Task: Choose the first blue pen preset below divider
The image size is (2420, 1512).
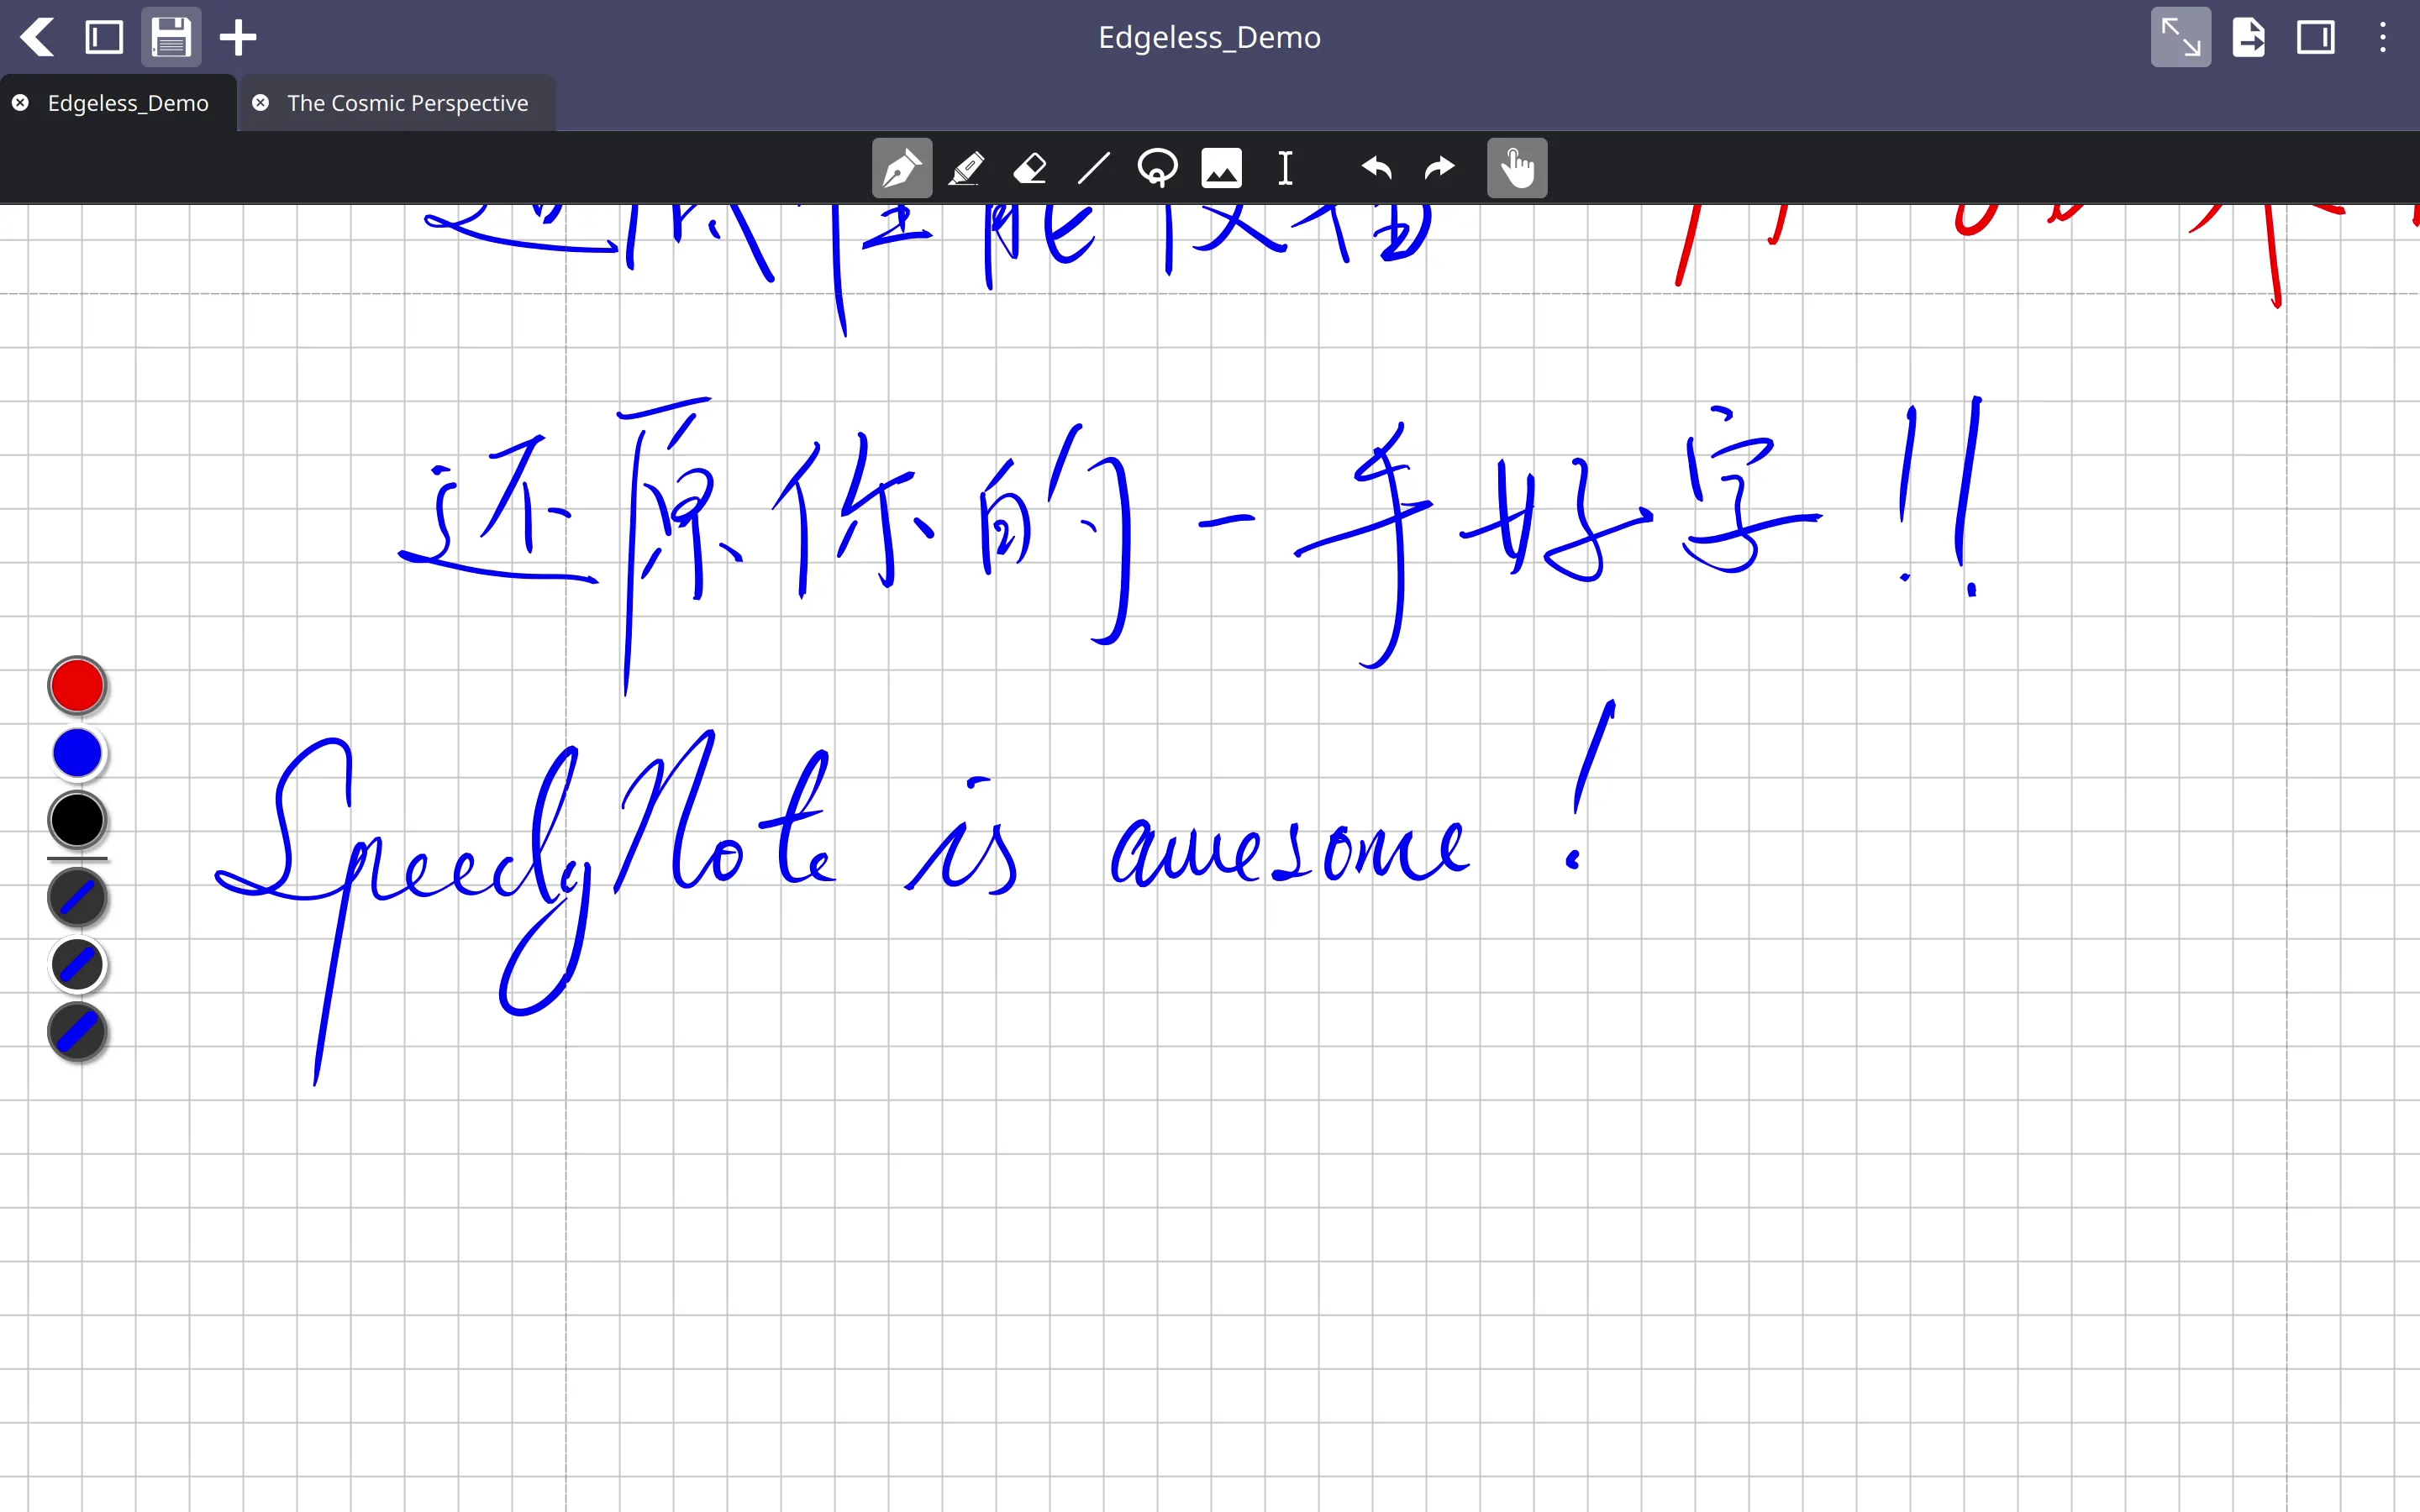Action: point(77,897)
